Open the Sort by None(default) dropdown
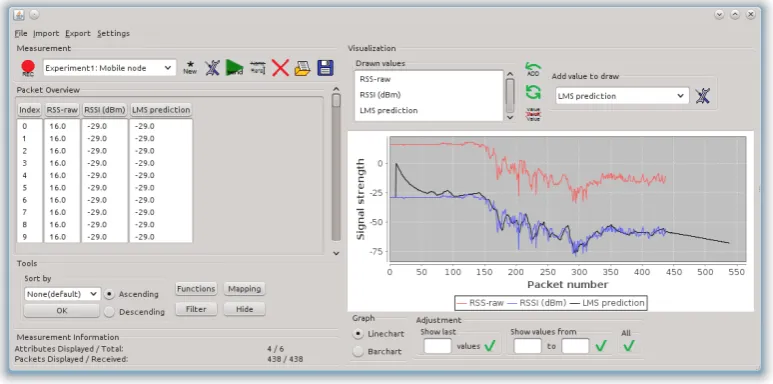Viewport: 773px width, 384px height. pyautogui.click(x=62, y=294)
